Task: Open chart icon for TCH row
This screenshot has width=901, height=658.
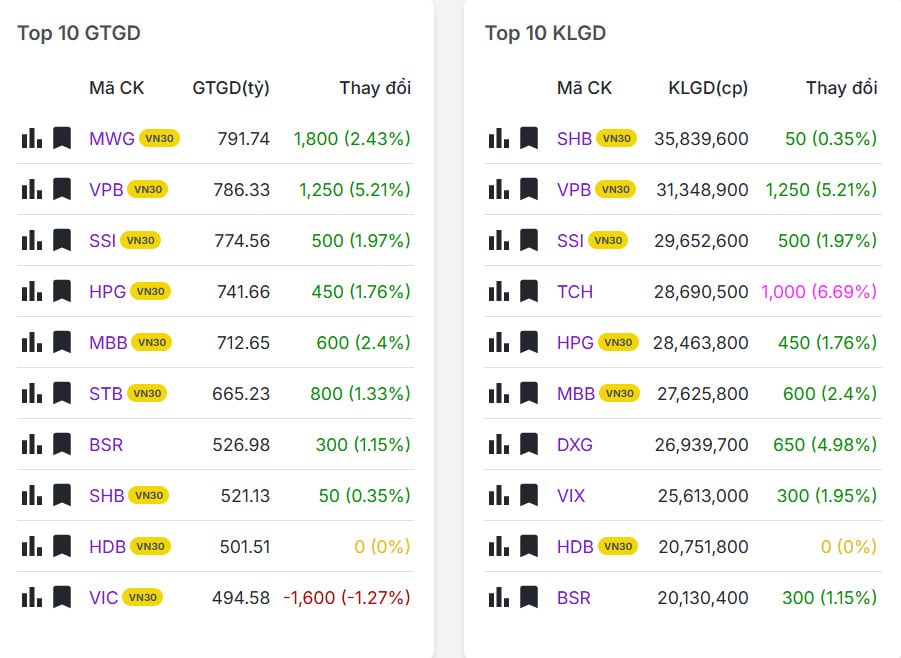Action: pos(499,291)
